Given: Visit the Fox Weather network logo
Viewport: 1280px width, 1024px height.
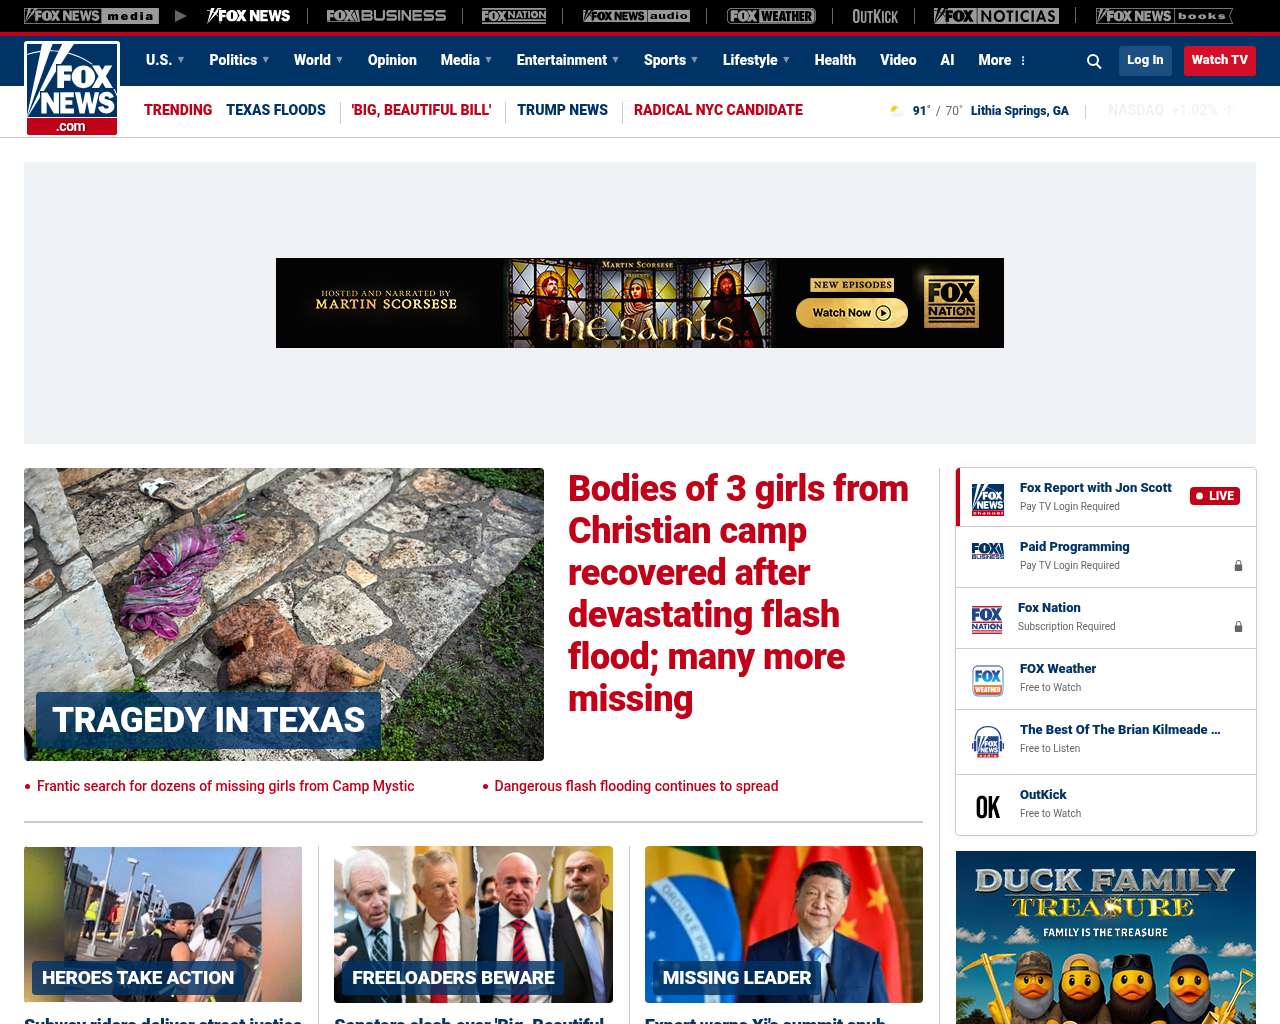Looking at the screenshot, I should point(771,16).
